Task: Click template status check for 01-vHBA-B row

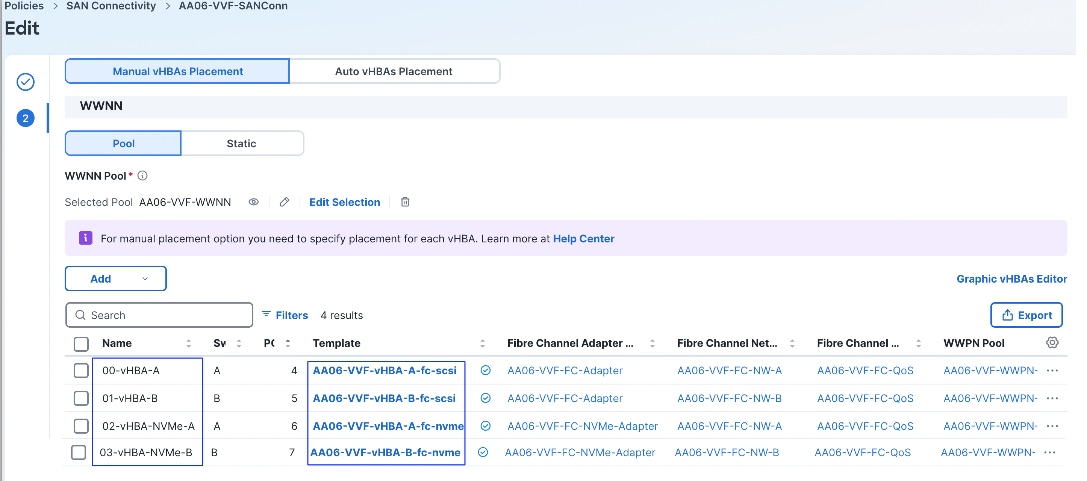Action: [486, 399]
